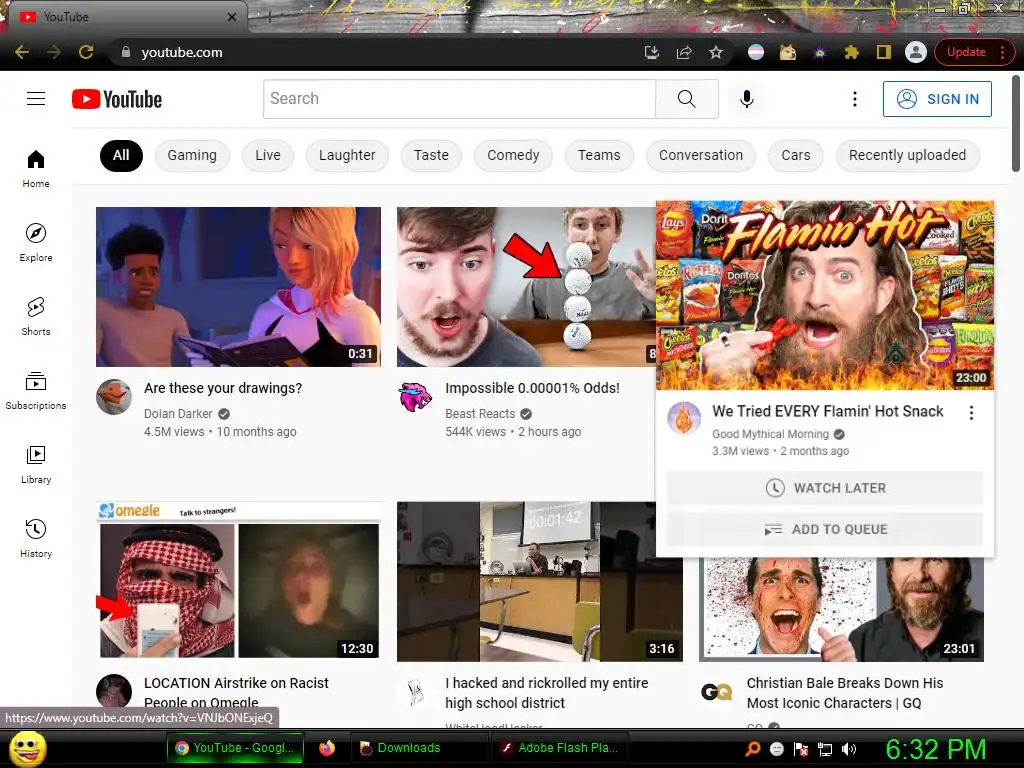Select the Laughter filter chip
1024x768 pixels.
point(347,155)
